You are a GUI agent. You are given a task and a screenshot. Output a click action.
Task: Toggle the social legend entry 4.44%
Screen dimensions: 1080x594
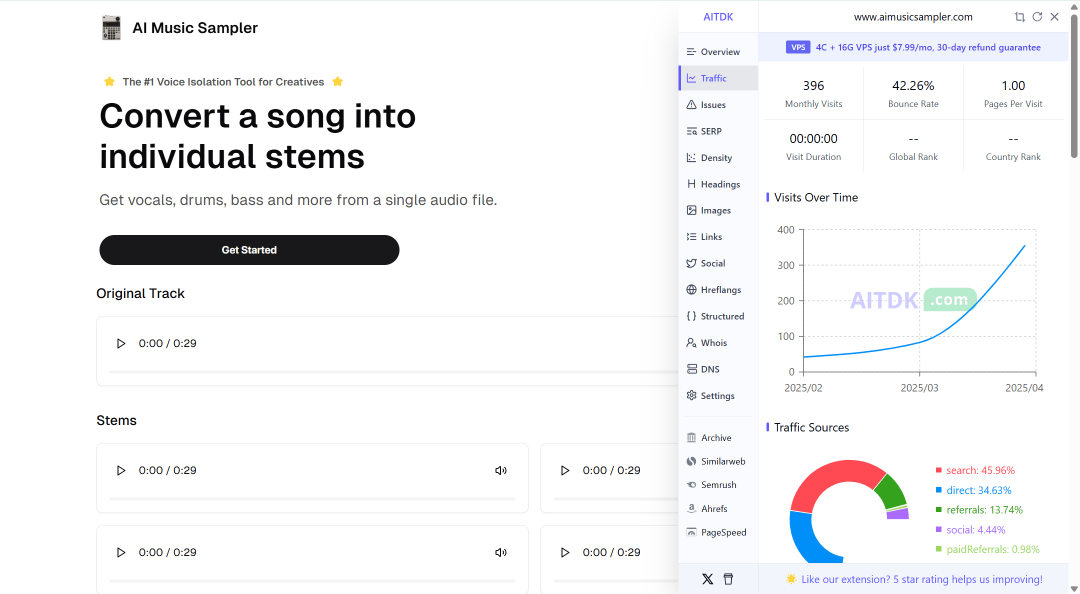970,530
